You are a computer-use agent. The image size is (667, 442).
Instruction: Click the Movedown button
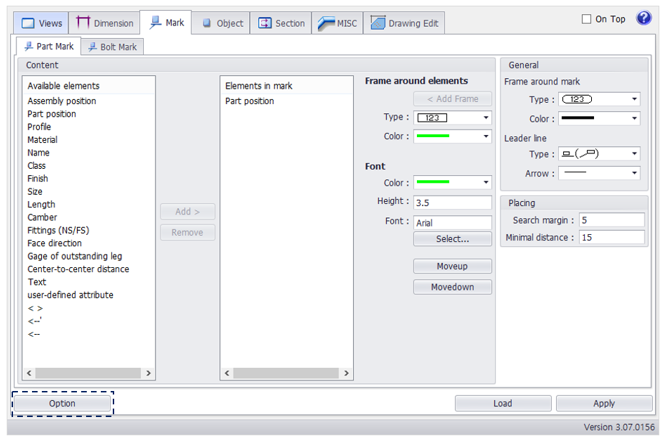click(x=452, y=287)
